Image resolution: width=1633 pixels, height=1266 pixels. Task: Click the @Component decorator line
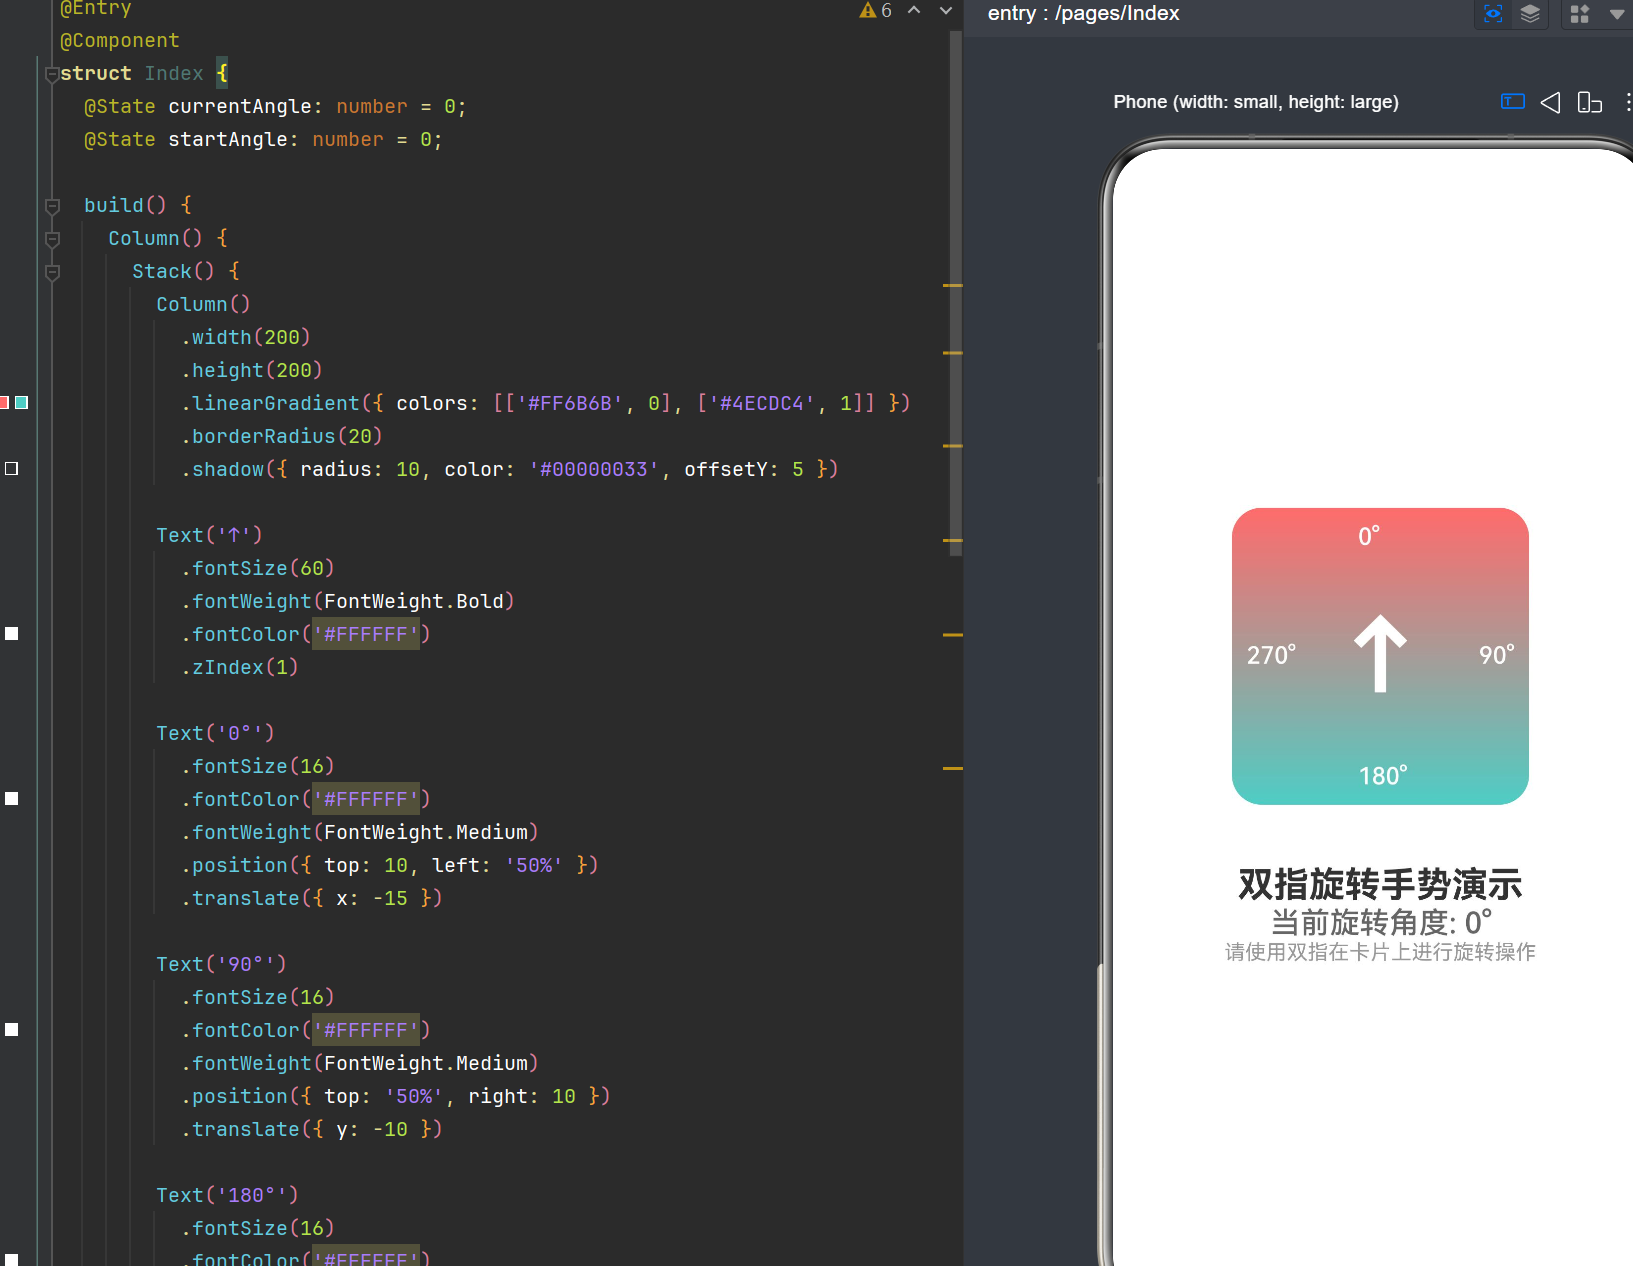pyautogui.click(x=120, y=41)
